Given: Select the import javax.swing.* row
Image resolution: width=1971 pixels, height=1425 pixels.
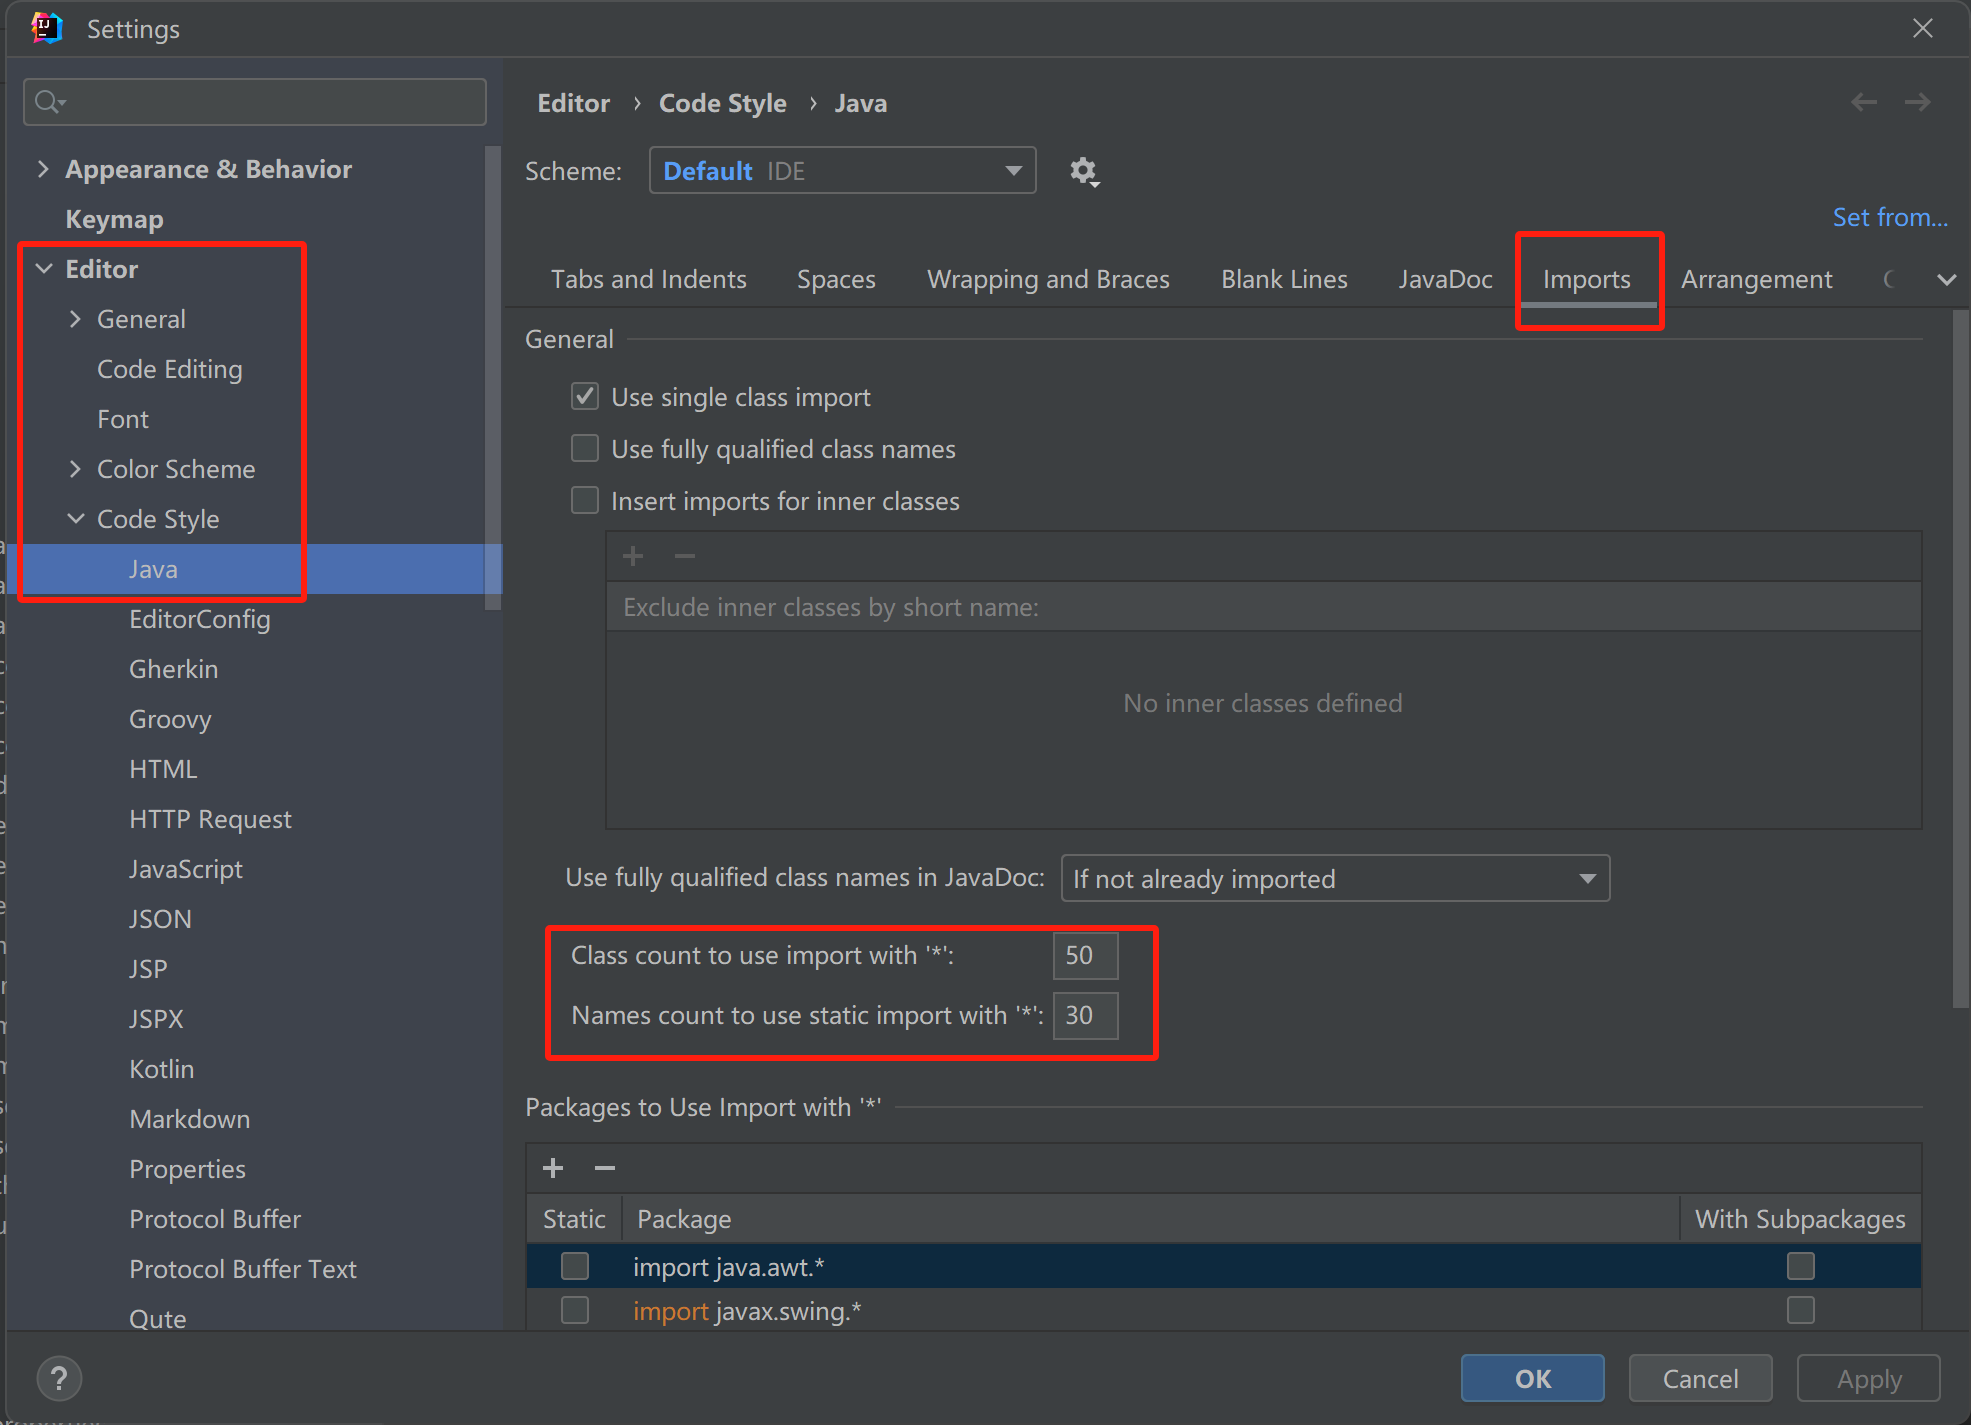Looking at the screenshot, I should (x=1223, y=1311).
